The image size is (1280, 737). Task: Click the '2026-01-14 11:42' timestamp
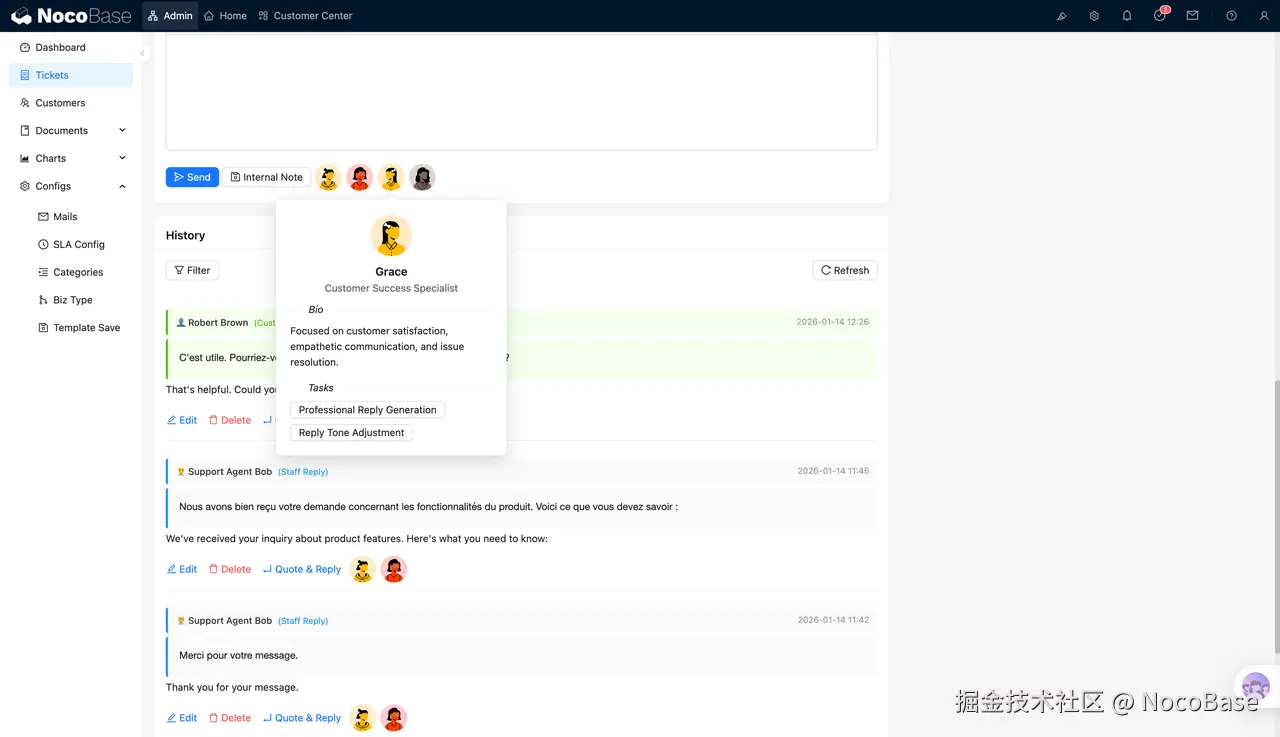pos(833,620)
